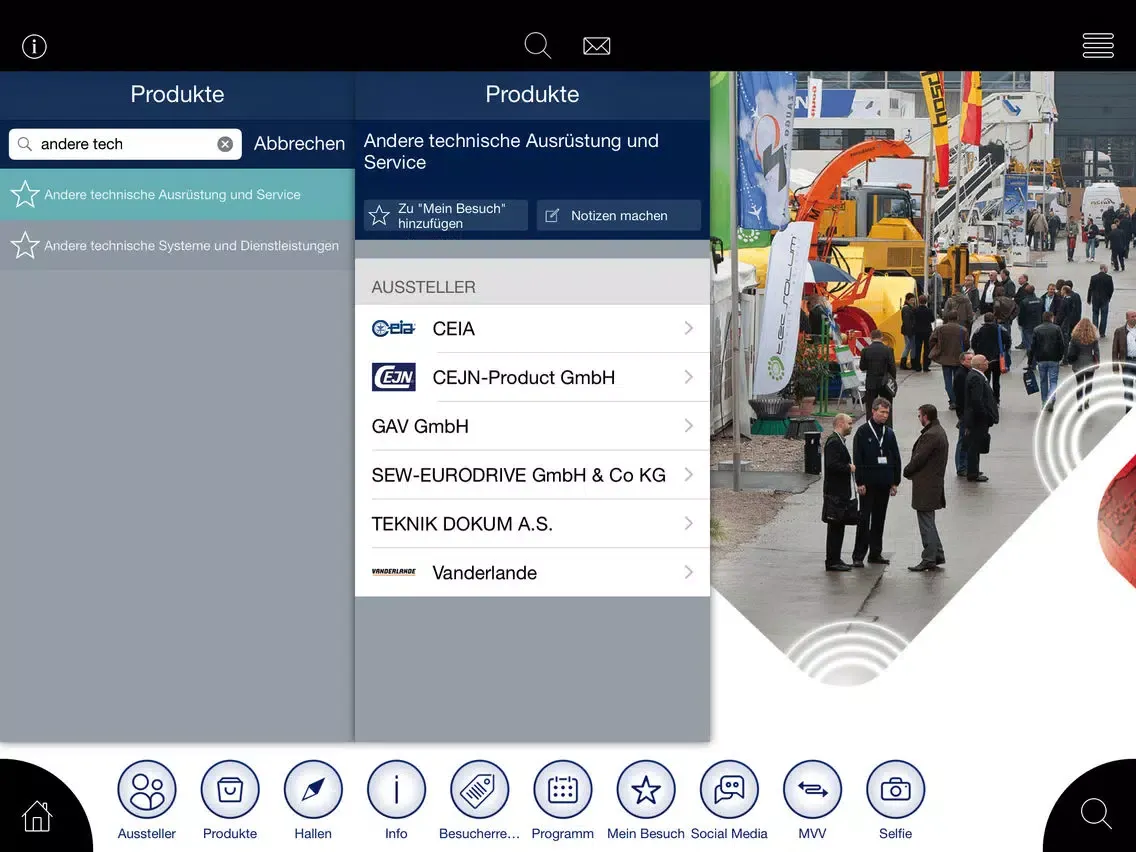Favorite 'Andere technische Systeme und Dienstleistungen' star
Viewport: 1136px width, 852px height.
pyautogui.click(x=25, y=245)
